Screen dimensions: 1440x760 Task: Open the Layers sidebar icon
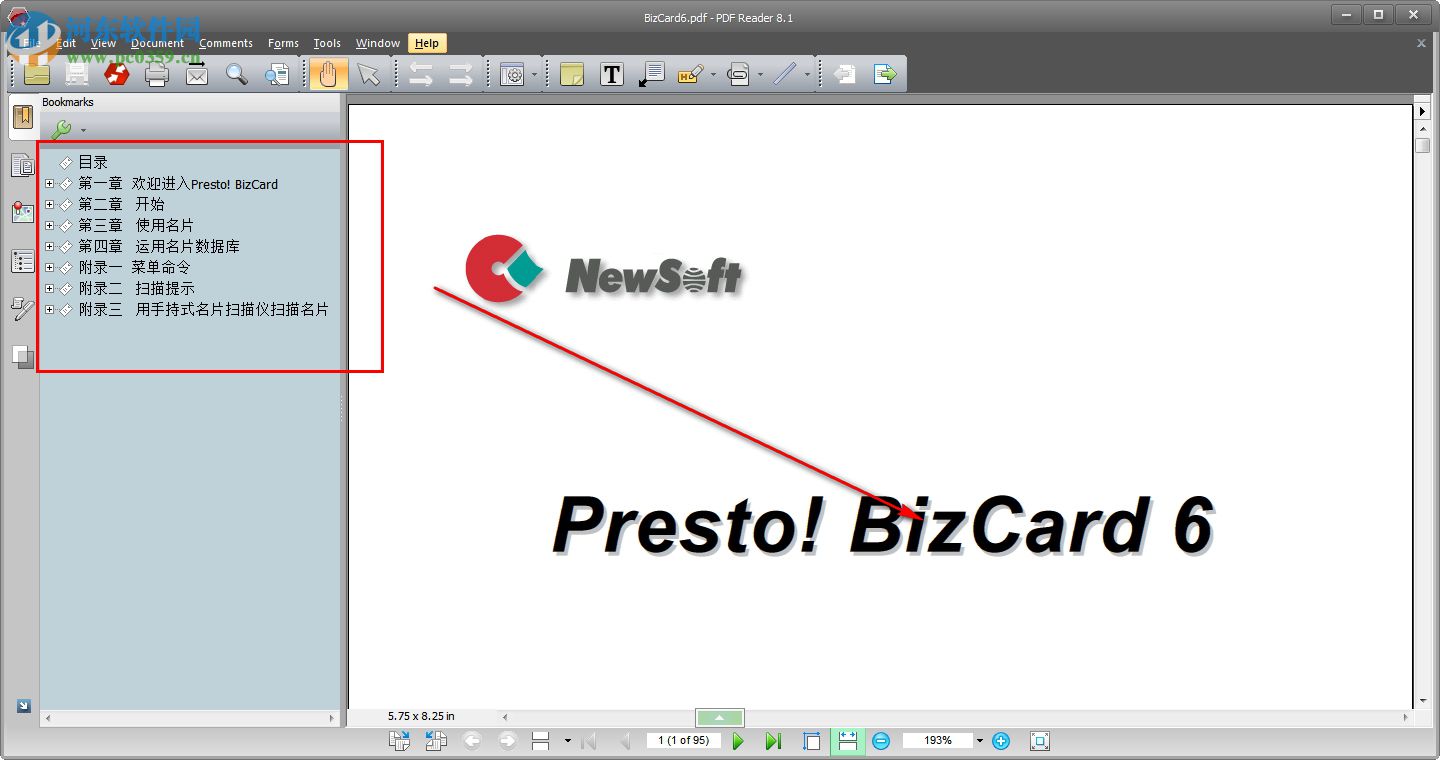pyautogui.click(x=22, y=356)
